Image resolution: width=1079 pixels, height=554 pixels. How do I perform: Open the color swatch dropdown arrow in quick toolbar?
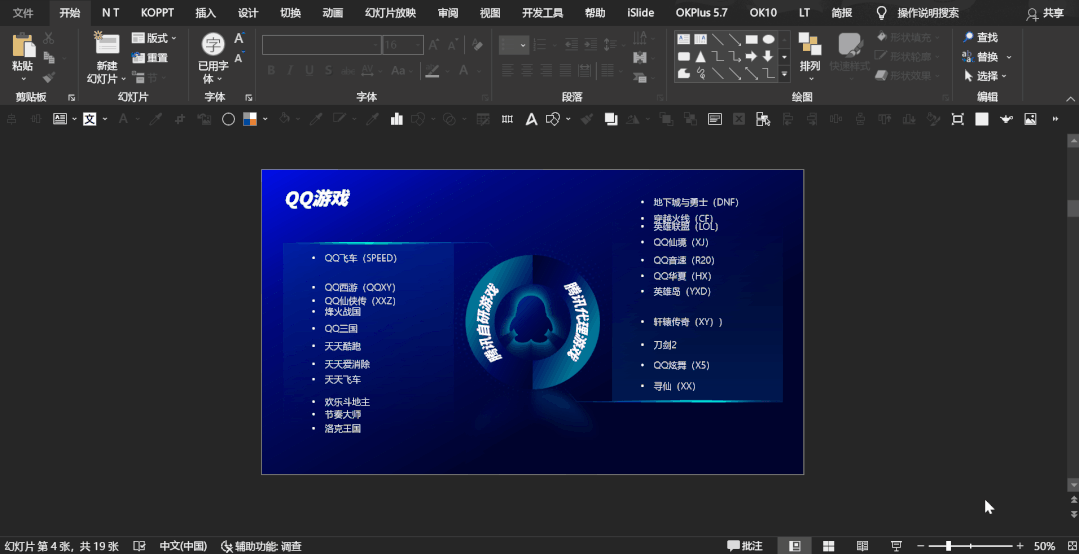(265, 119)
